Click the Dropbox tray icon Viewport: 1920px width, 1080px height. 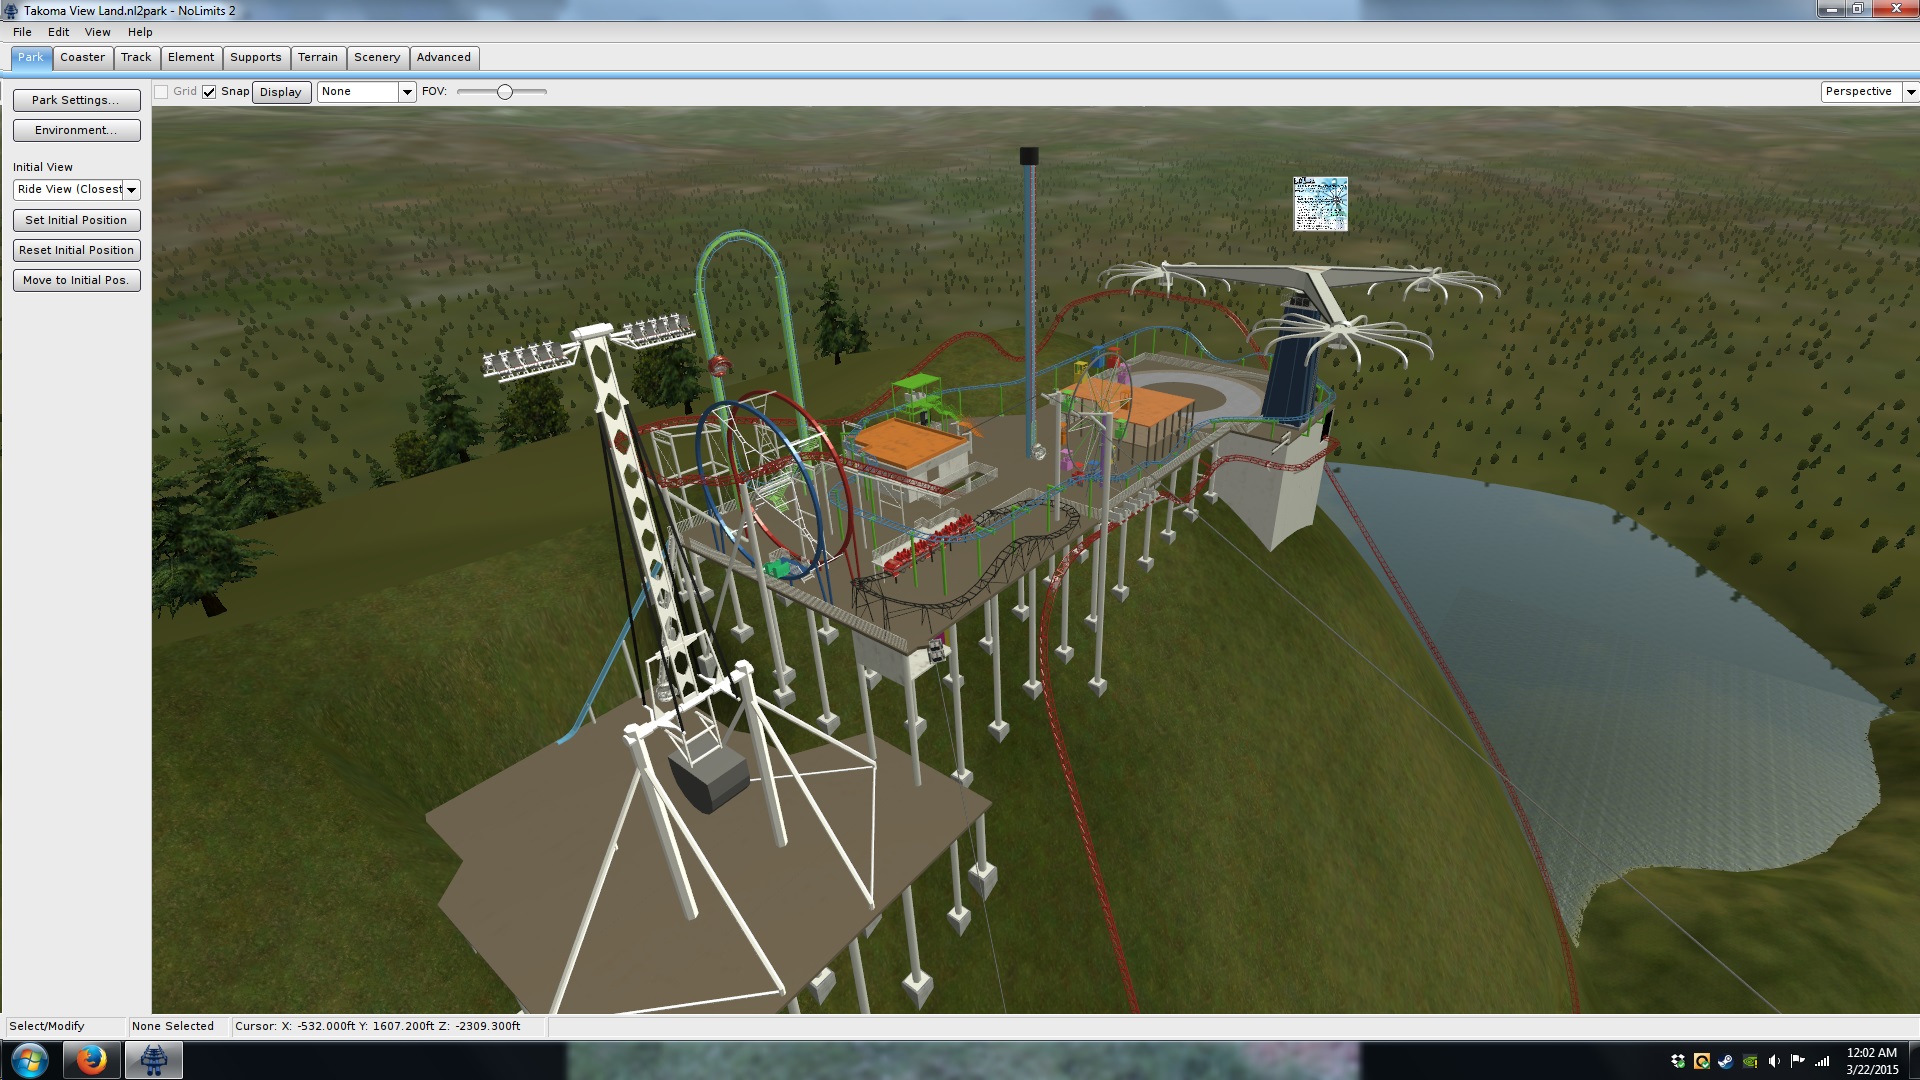pos(1678,1061)
